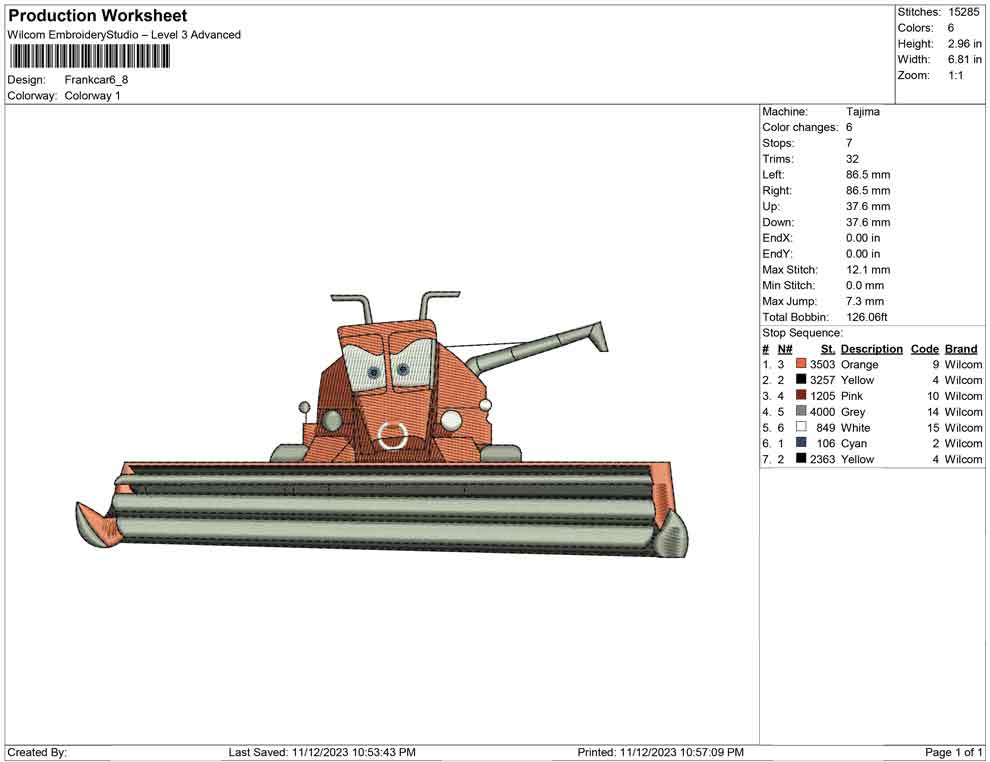The height and width of the screenshot is (762, 990).
Task: Click the thread number 2363
Action: click(823, 459)
